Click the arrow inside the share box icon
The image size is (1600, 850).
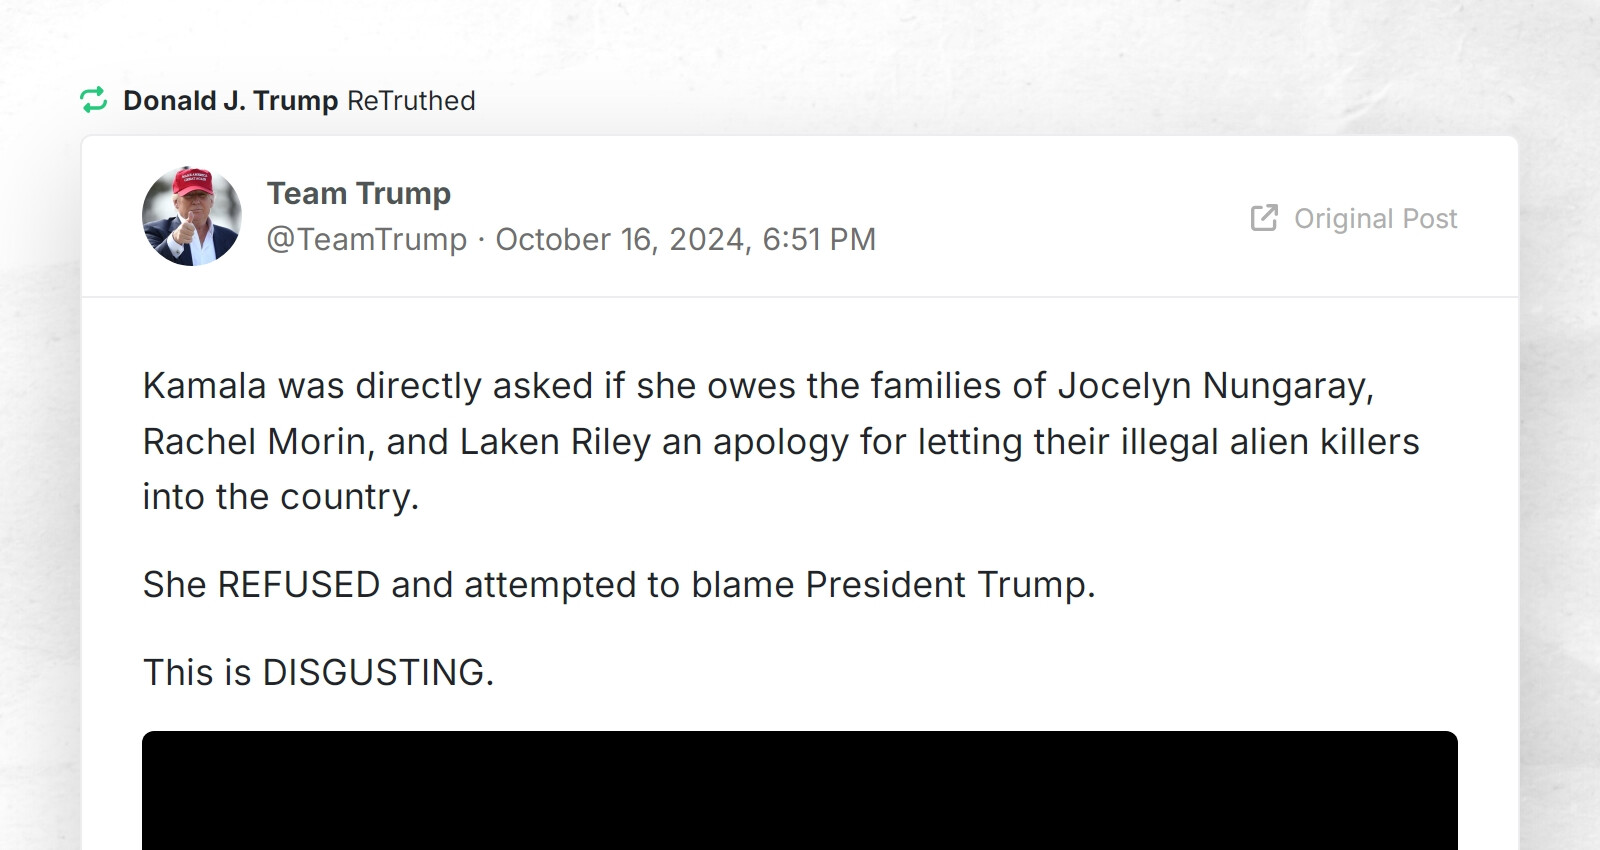[1270, 212]
